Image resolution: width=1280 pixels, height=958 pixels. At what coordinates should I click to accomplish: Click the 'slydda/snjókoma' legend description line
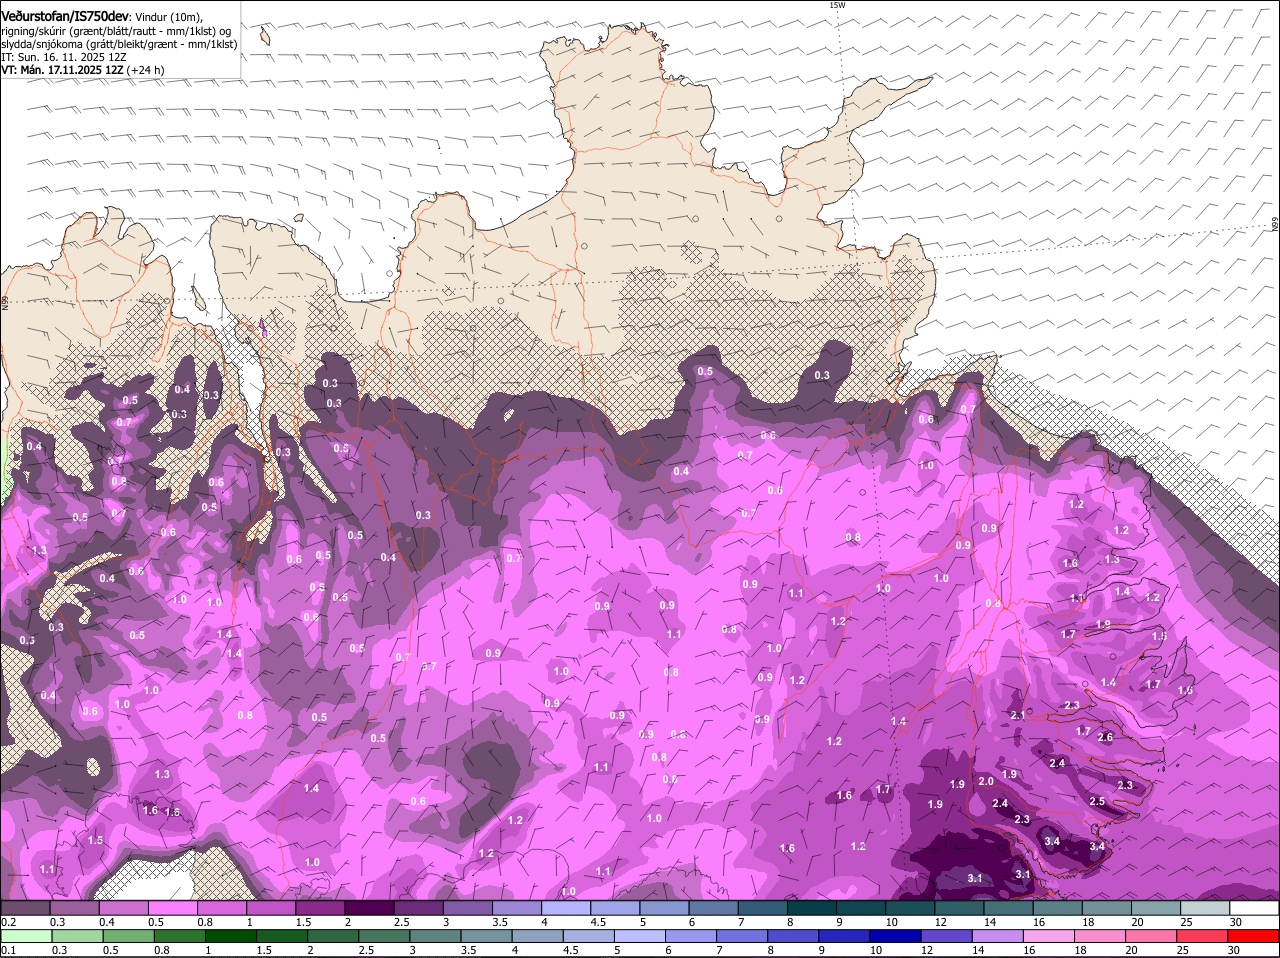119,44
